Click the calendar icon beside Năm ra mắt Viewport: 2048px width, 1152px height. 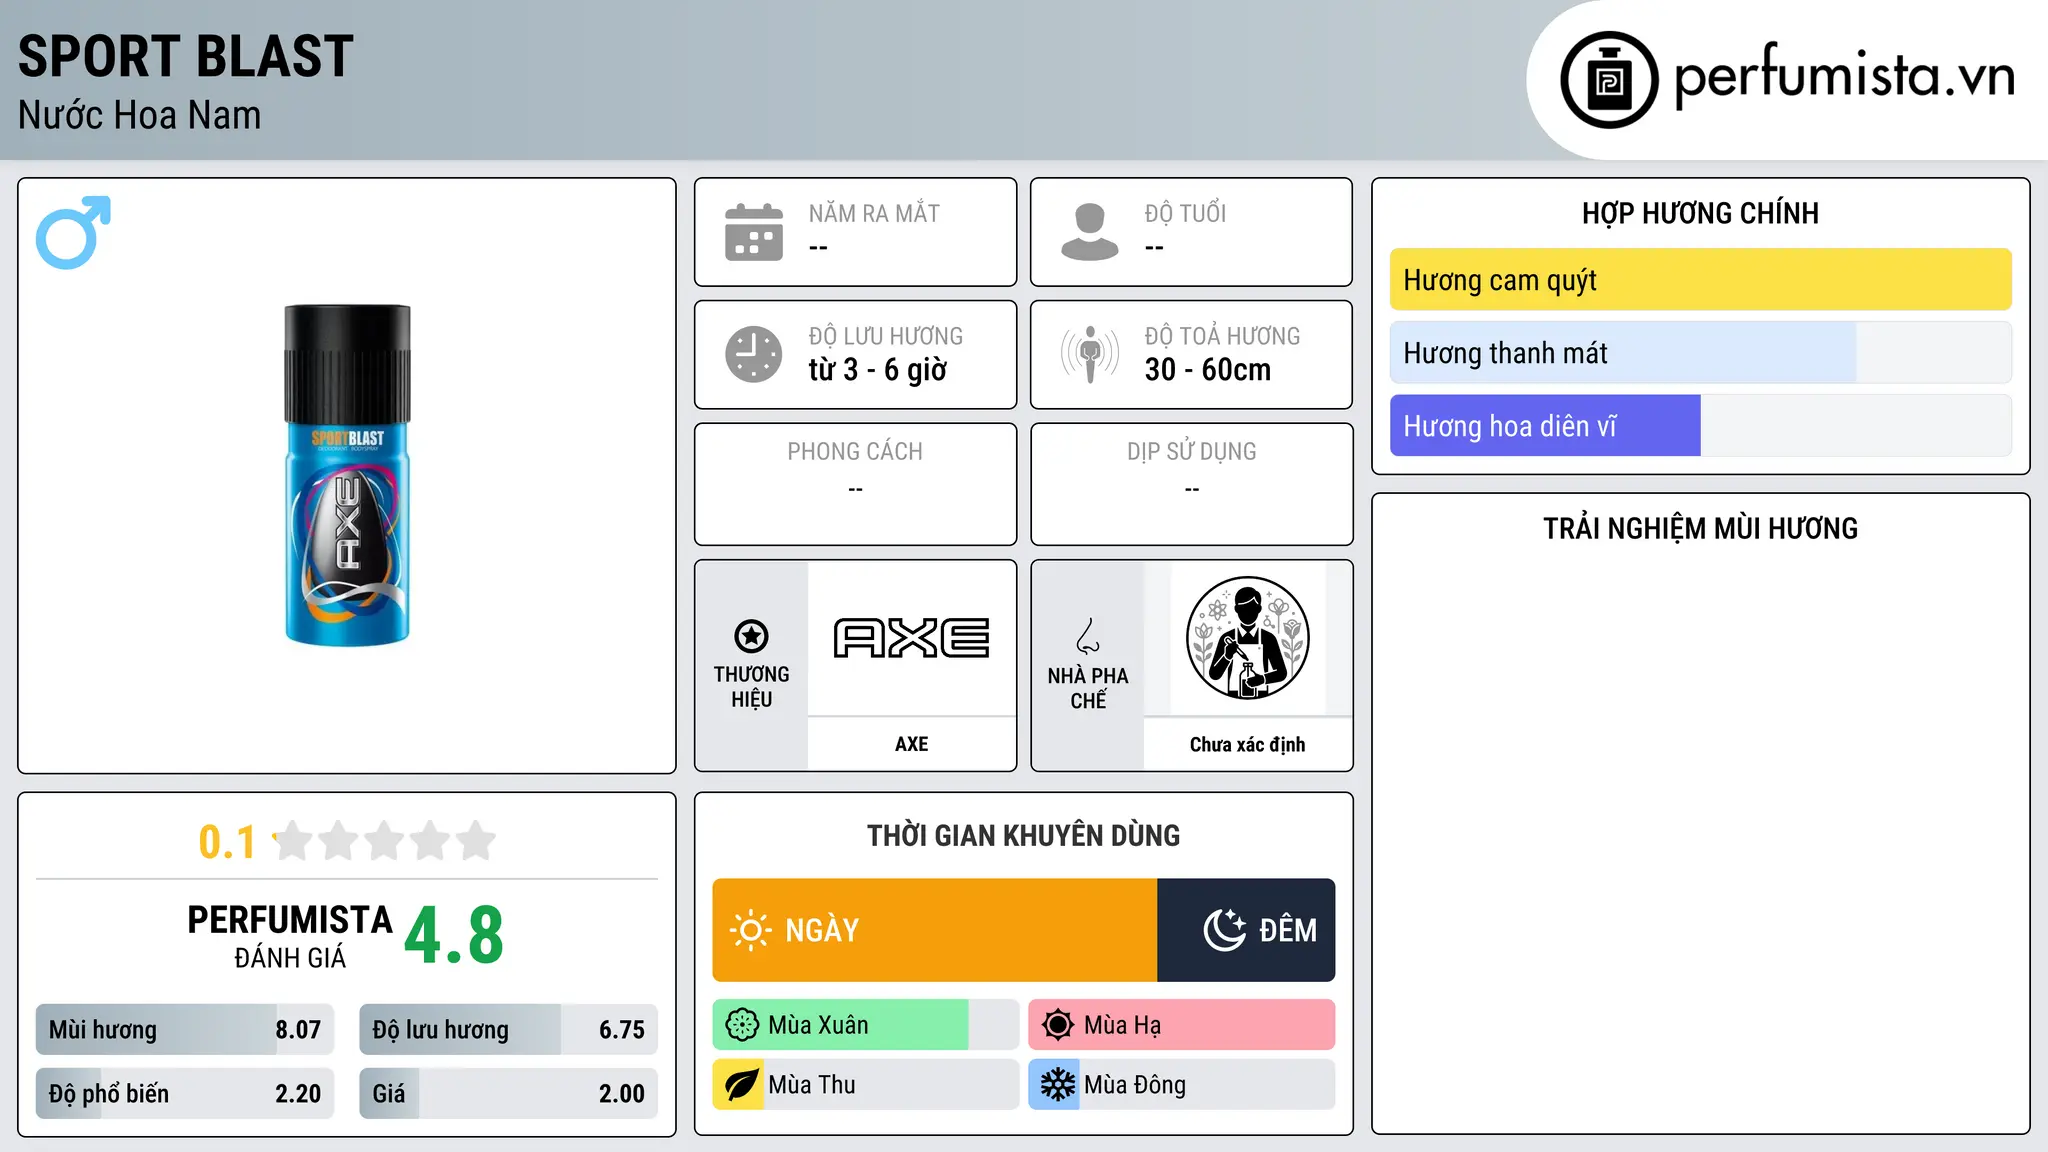(x=754, y=232)
